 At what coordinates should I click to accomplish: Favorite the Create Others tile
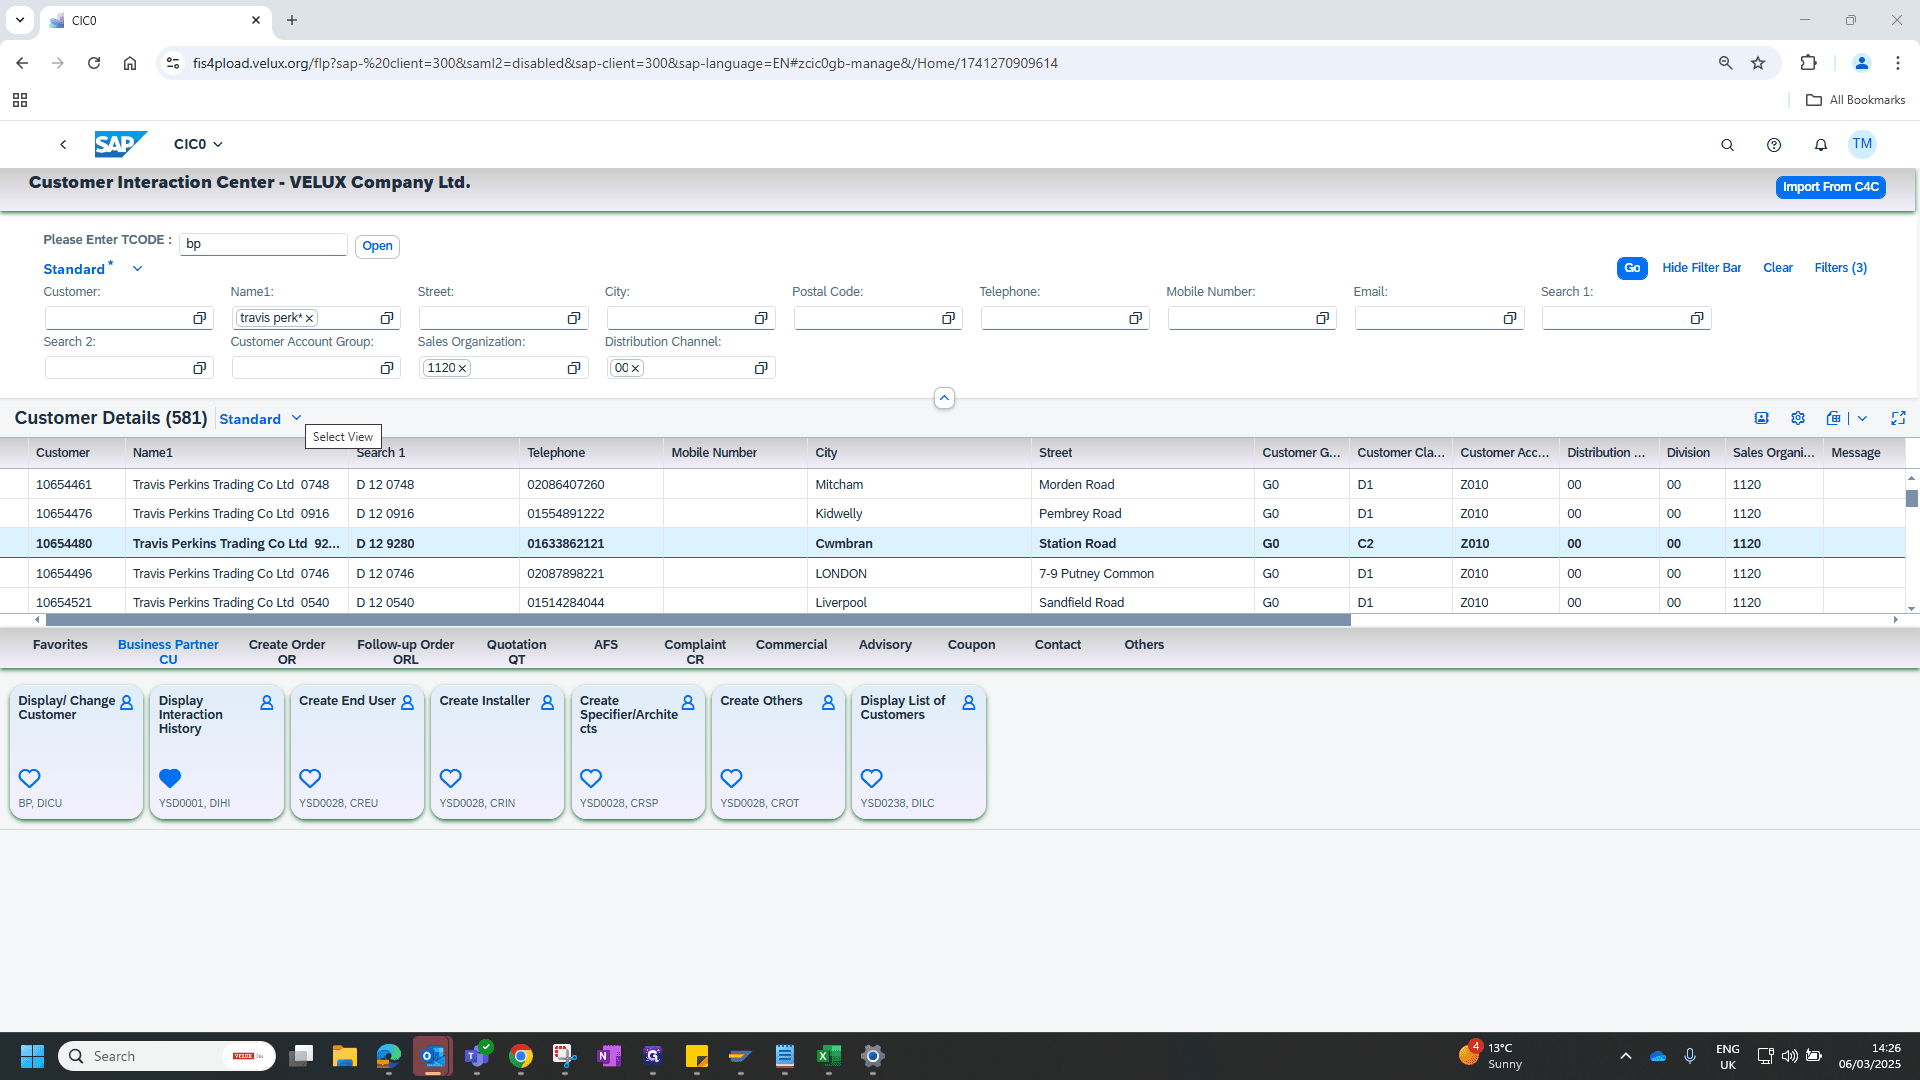pyautogui.click(x=732, y=778)
